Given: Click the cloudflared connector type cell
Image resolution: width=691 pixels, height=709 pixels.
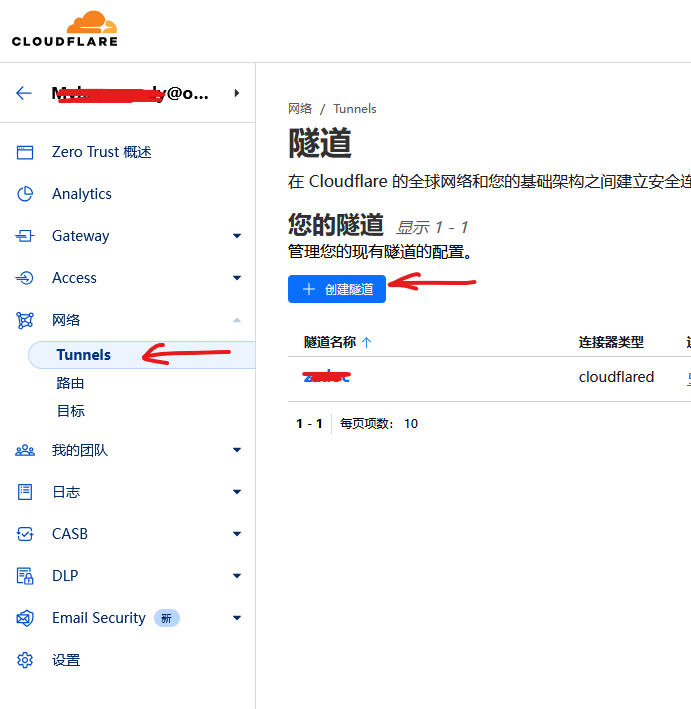Looking at the screenshot, I should click(x=616, y=377).
